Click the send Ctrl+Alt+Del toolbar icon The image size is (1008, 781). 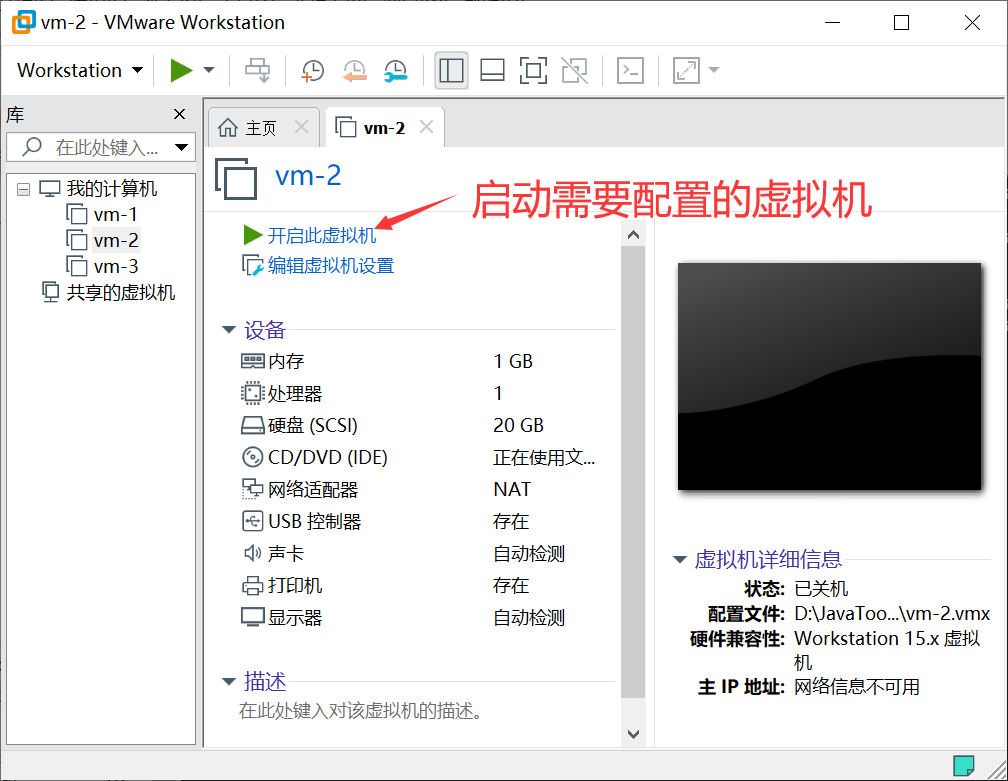click(258, 70)
